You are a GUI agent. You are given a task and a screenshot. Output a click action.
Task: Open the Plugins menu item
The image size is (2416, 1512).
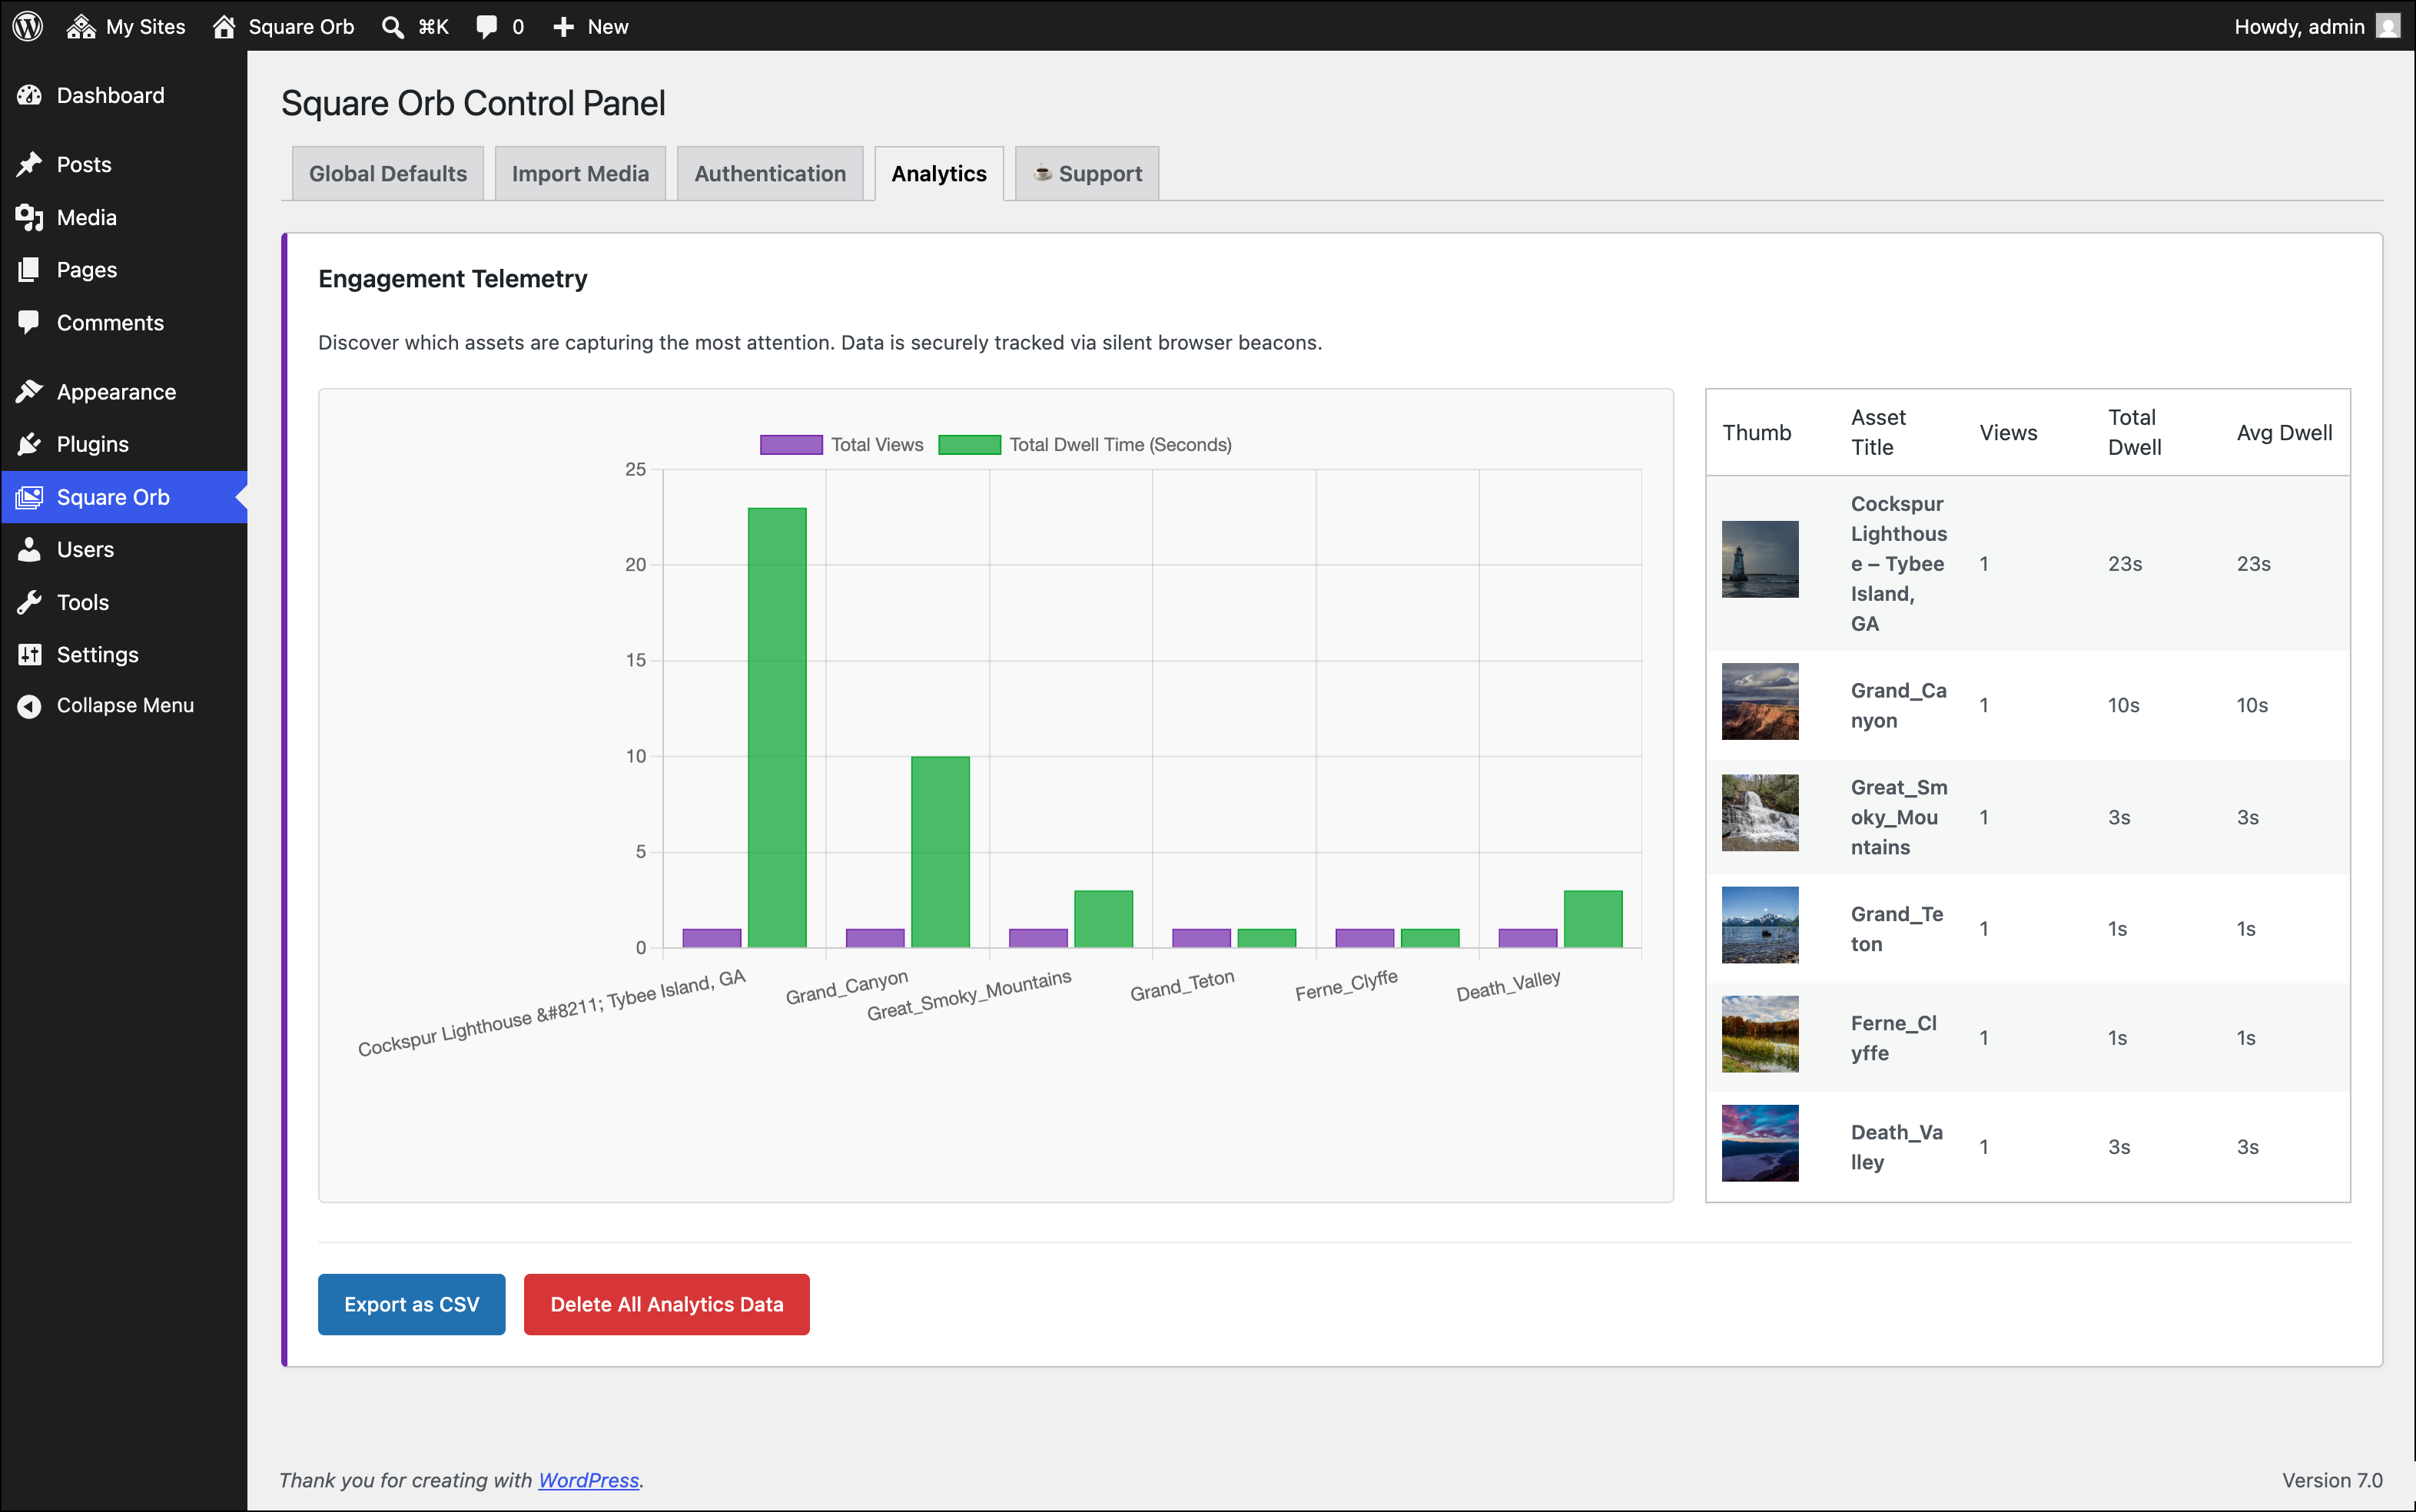click(124, 444)
